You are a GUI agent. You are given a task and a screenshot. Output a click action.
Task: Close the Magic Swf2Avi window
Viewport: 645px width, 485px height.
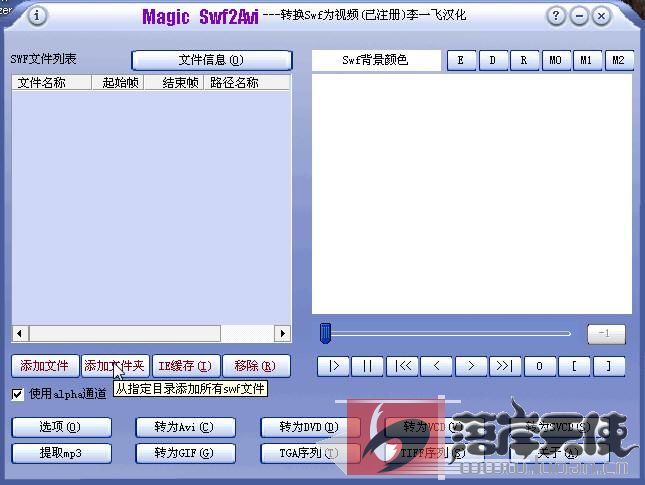click(x=601, y=16)
